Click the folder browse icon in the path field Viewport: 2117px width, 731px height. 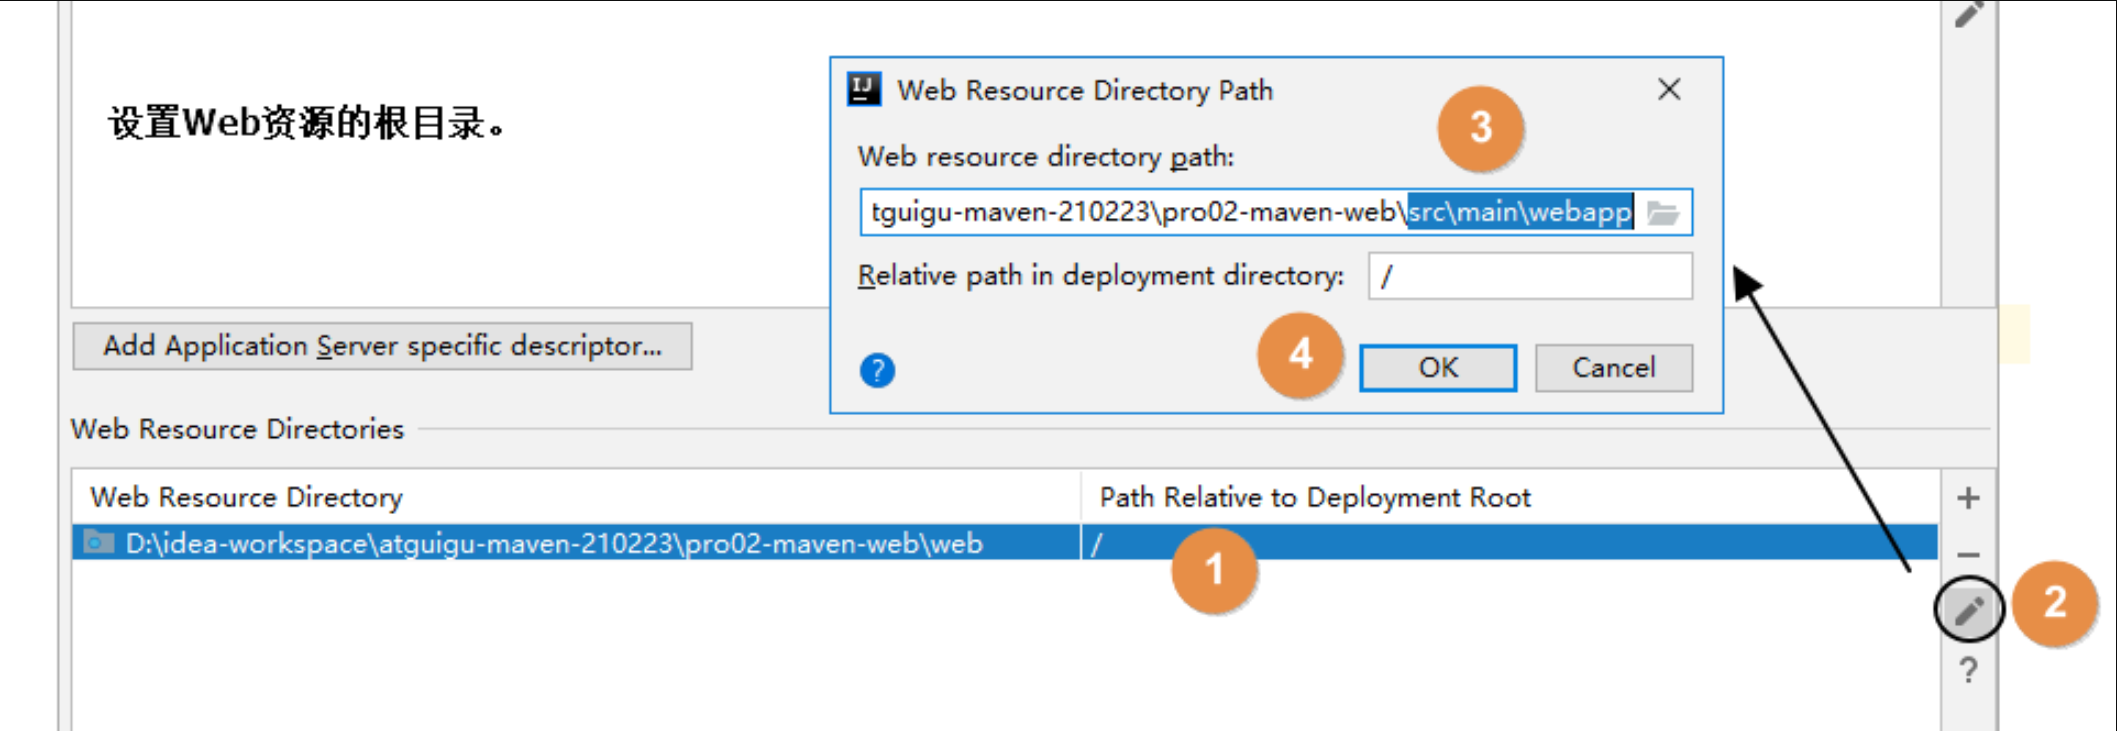(x=1662, y=213)
